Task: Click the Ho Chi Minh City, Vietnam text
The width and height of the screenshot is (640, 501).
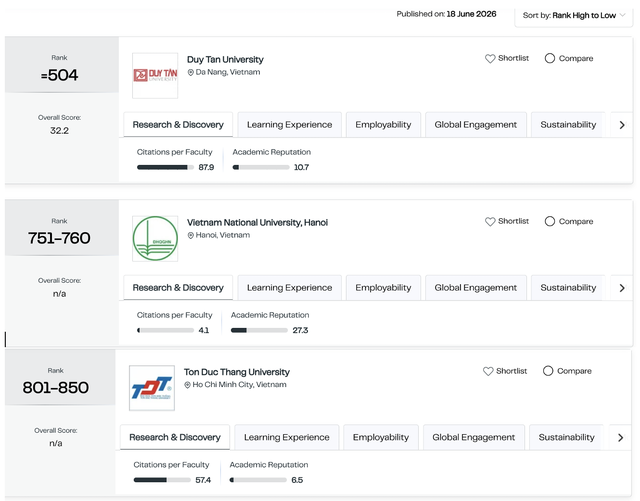Action: pos(240,385)
